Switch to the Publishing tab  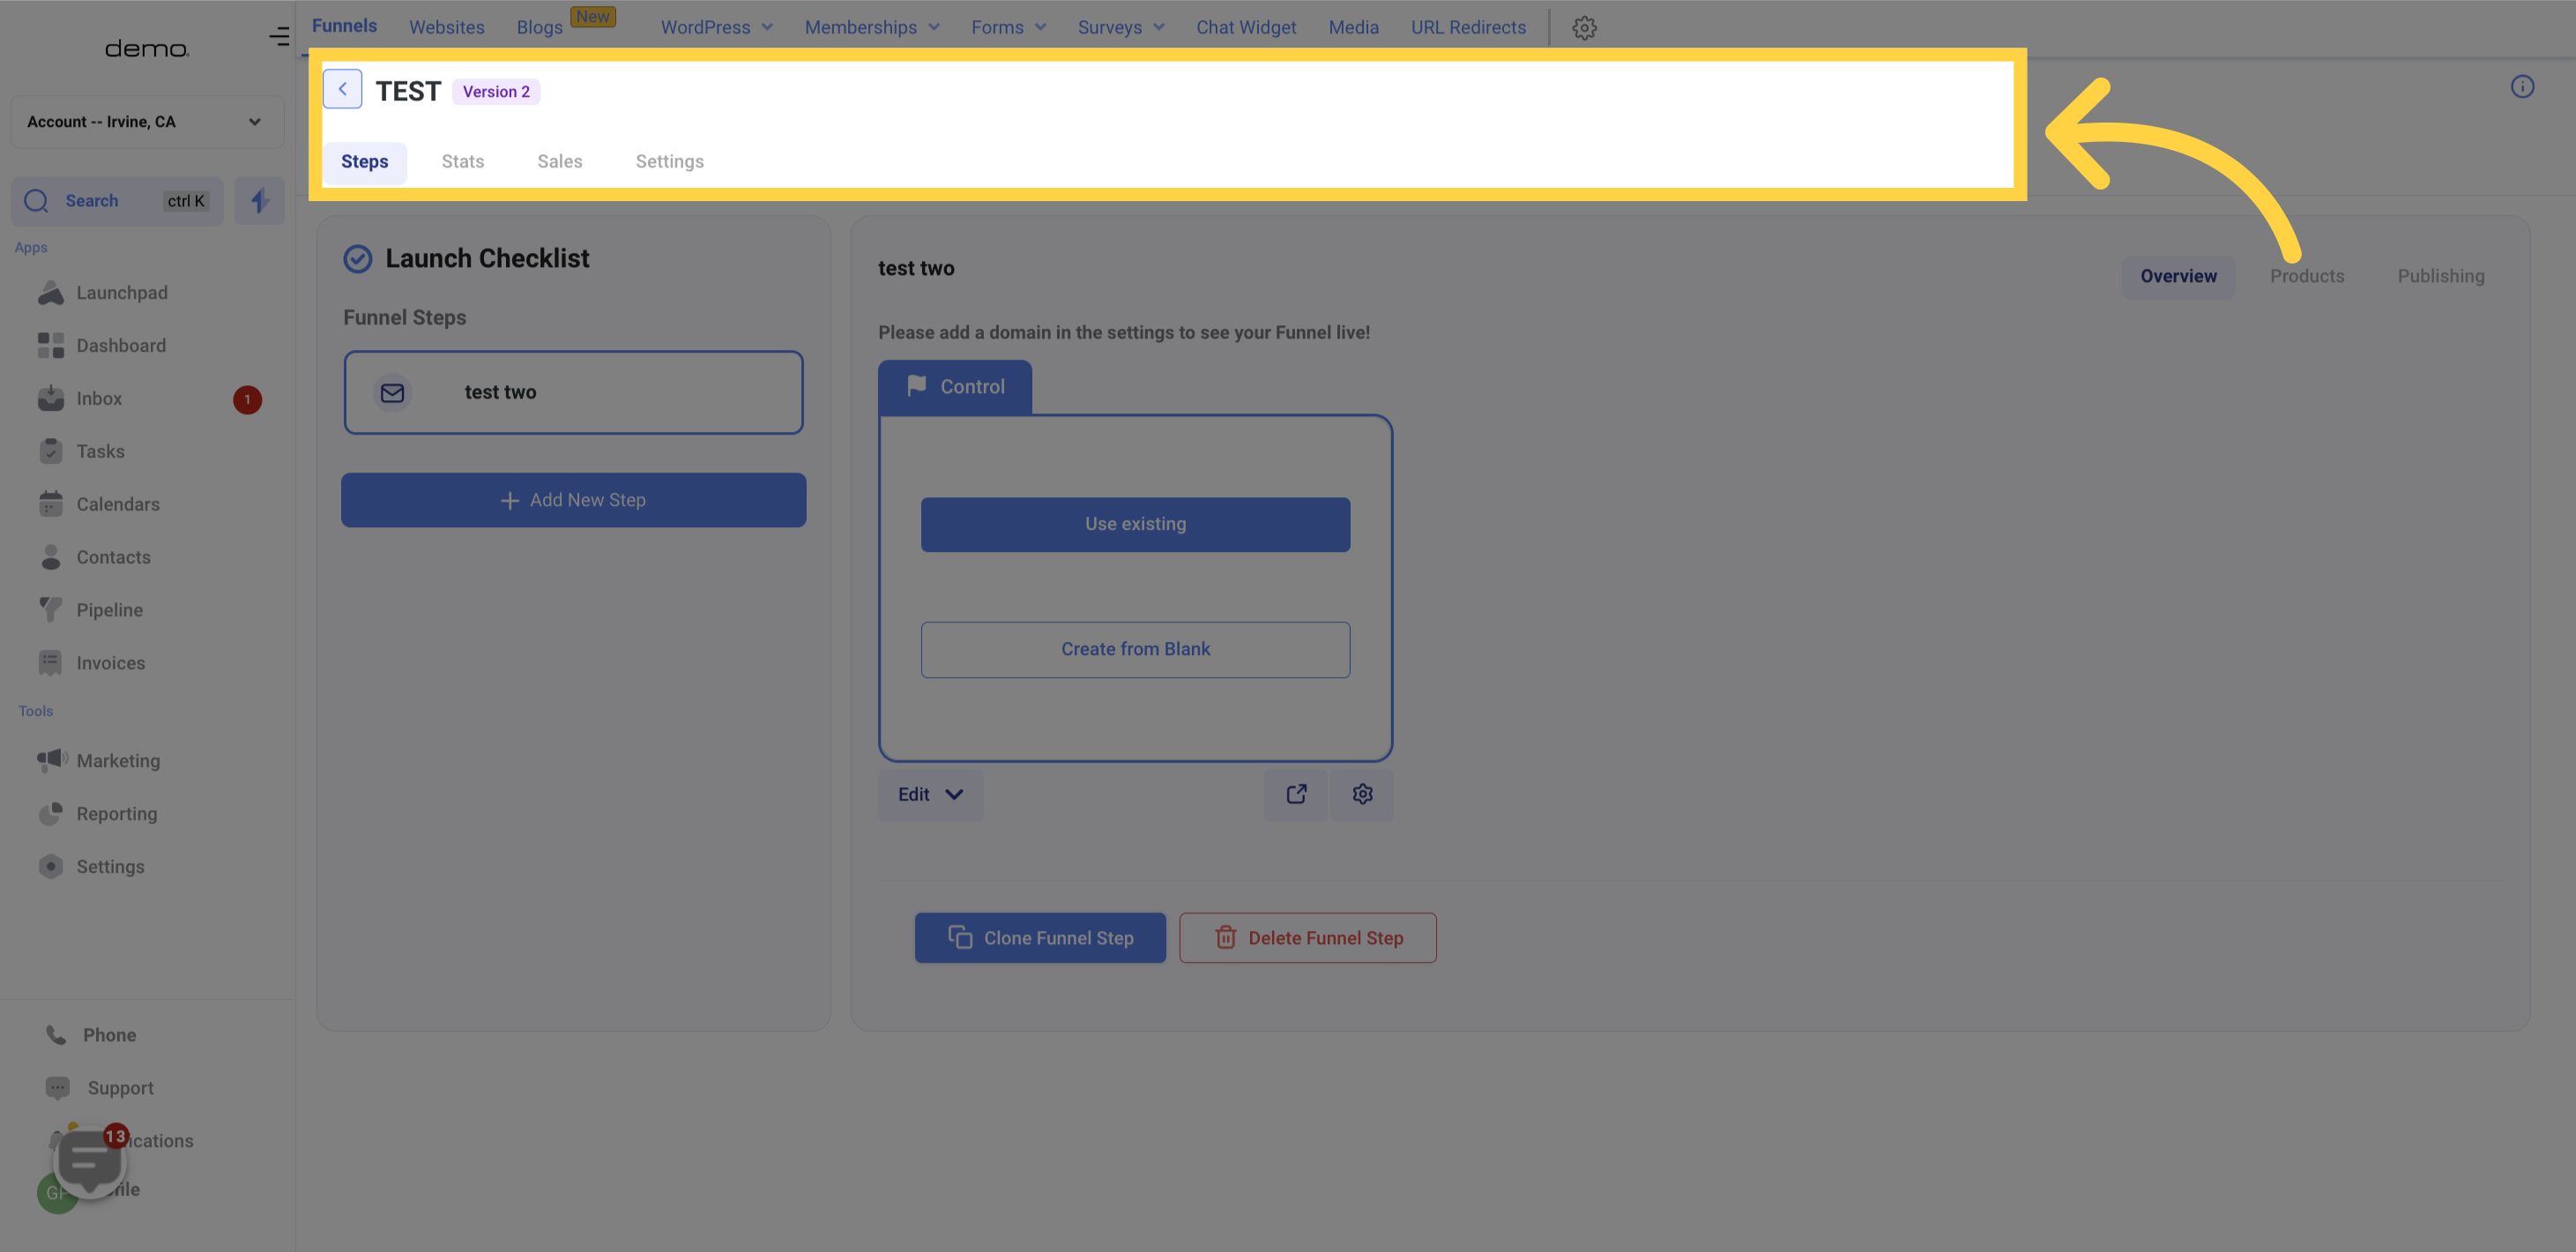tap(2440, 277)
